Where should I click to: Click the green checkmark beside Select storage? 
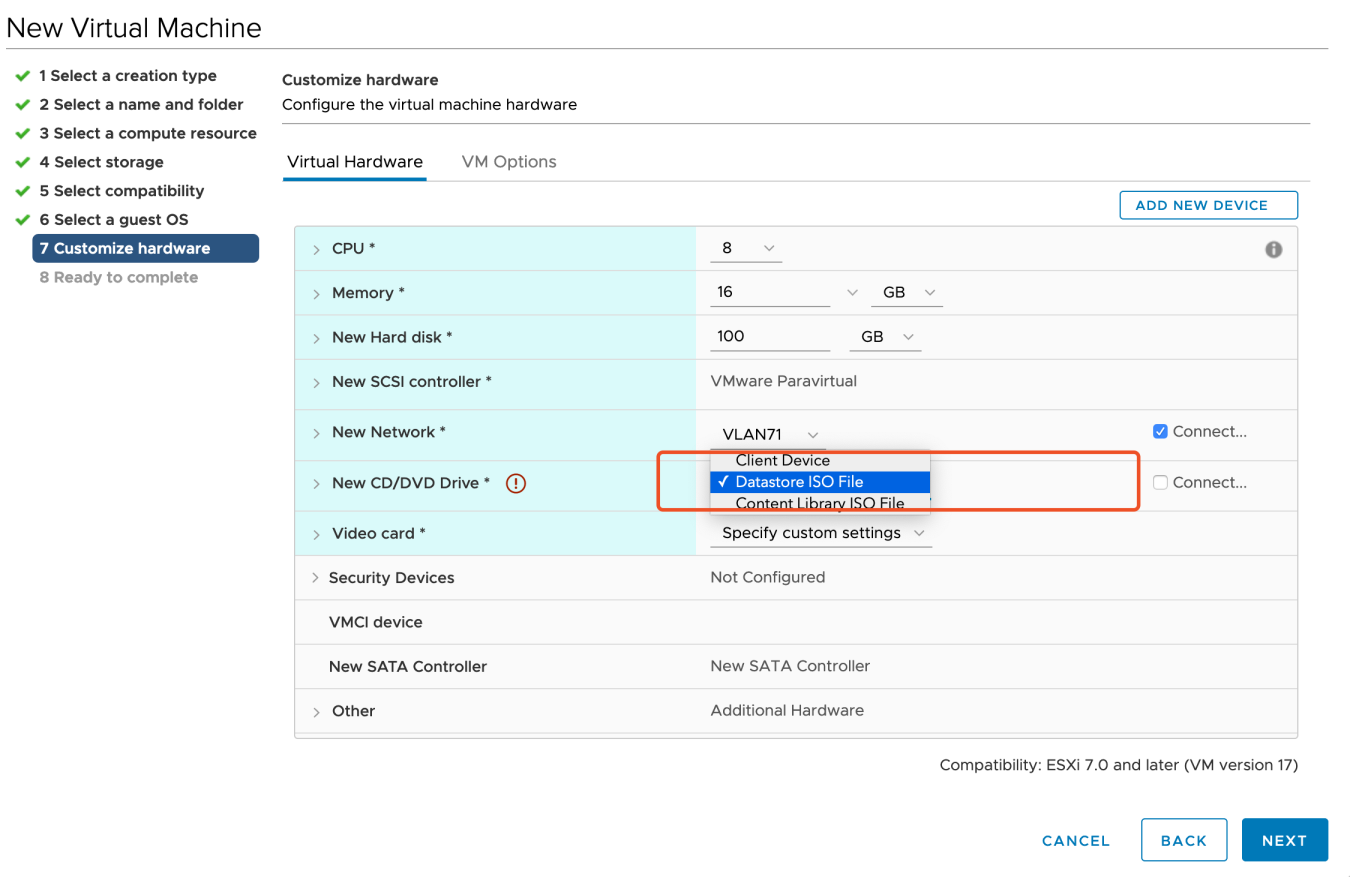(x=22, y=161)
